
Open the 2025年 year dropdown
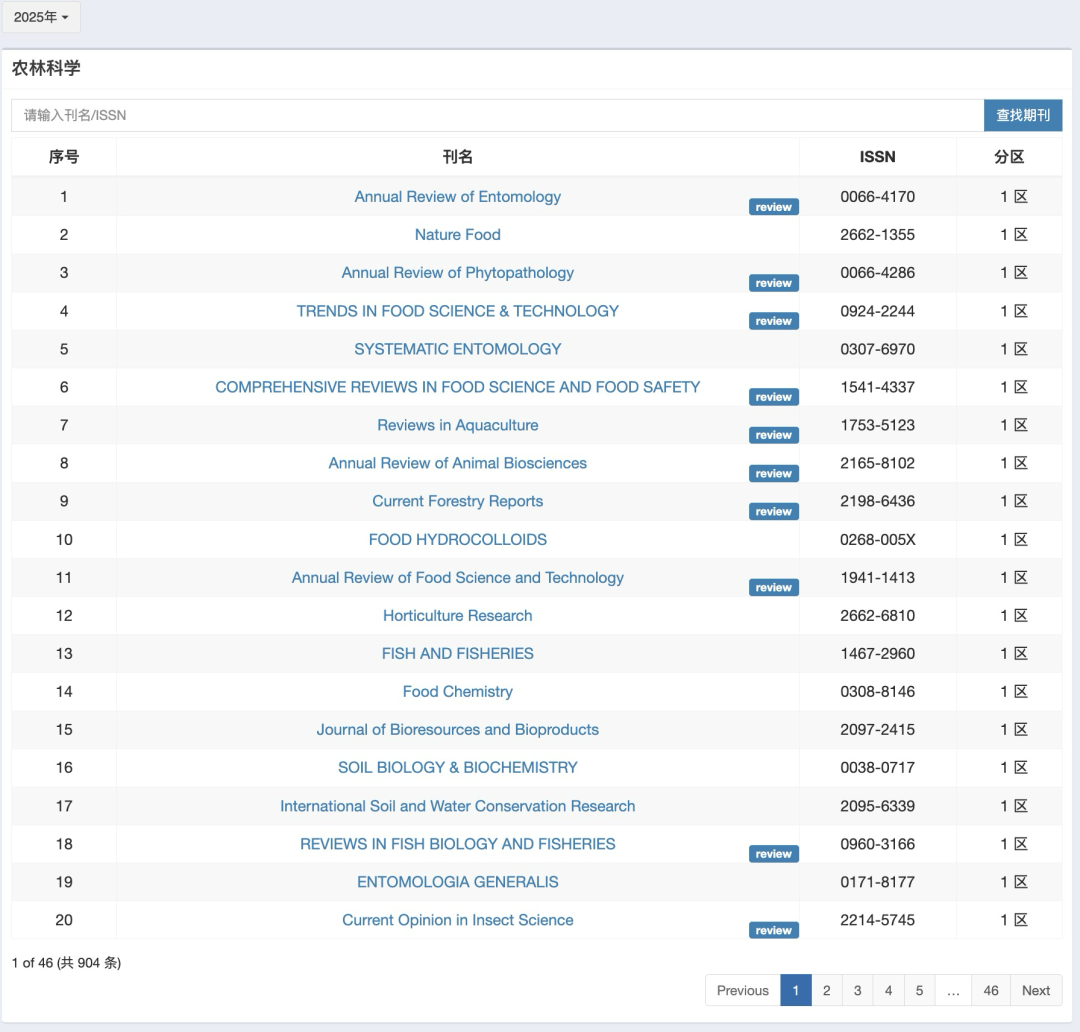coord(41,17)
